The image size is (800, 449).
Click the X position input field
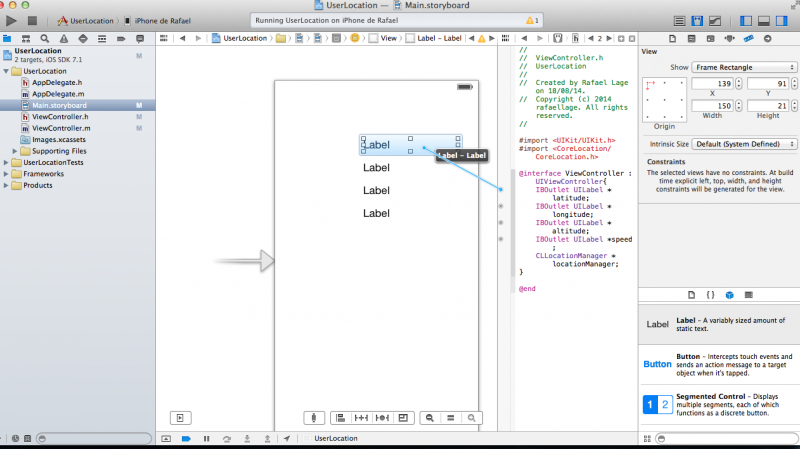[x=711, y=83]
